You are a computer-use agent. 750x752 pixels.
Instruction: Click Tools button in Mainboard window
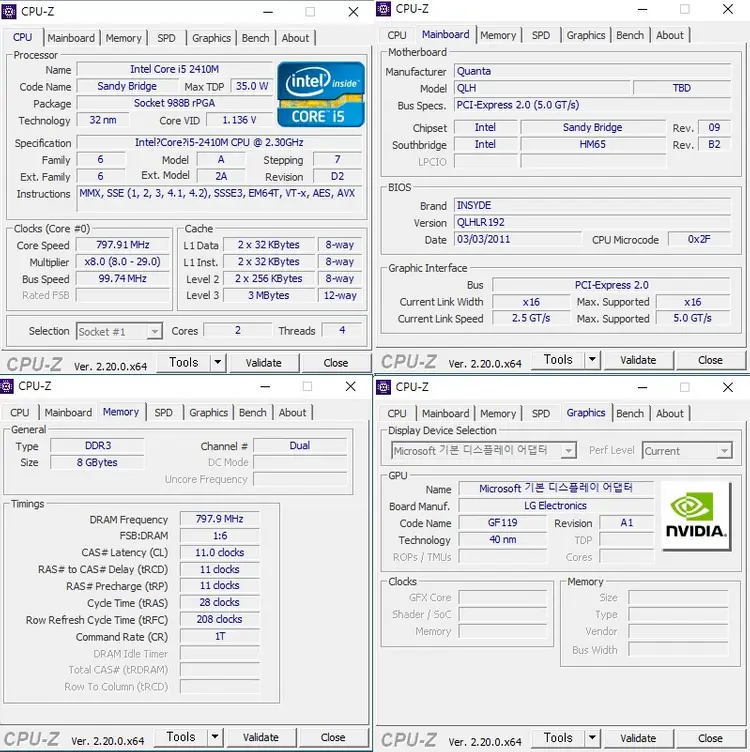click(x=558, y=359)
